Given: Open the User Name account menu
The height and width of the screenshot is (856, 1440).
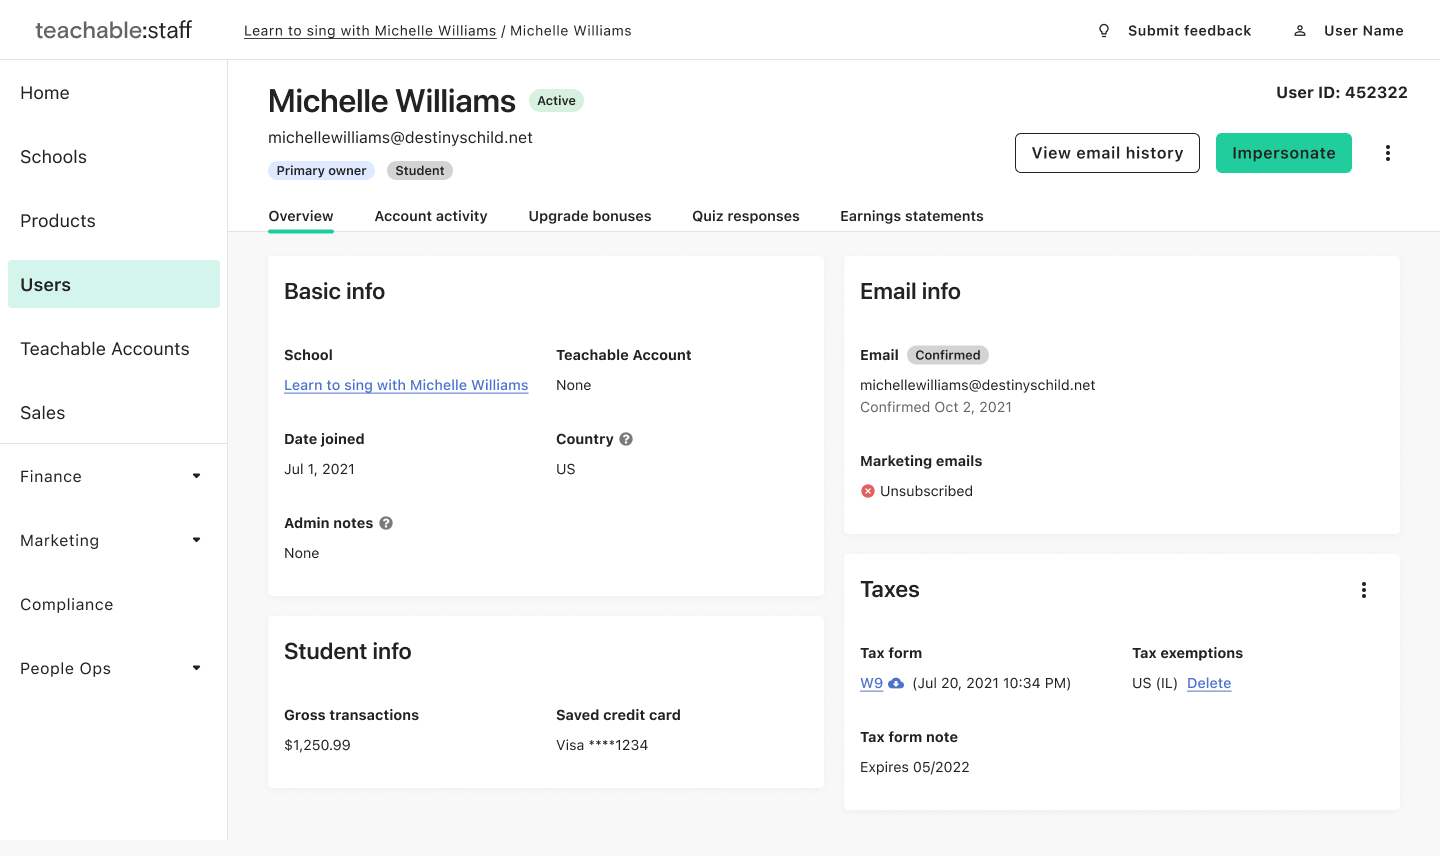Looking at the screenshot, I should [1363, 31].
